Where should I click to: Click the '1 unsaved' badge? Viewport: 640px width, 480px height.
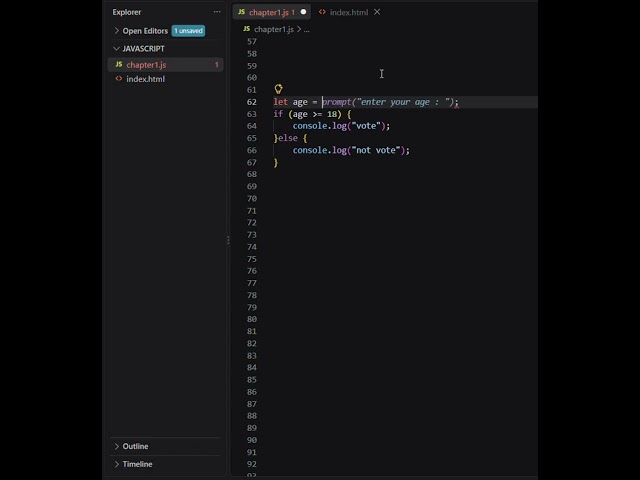point(188,31)
